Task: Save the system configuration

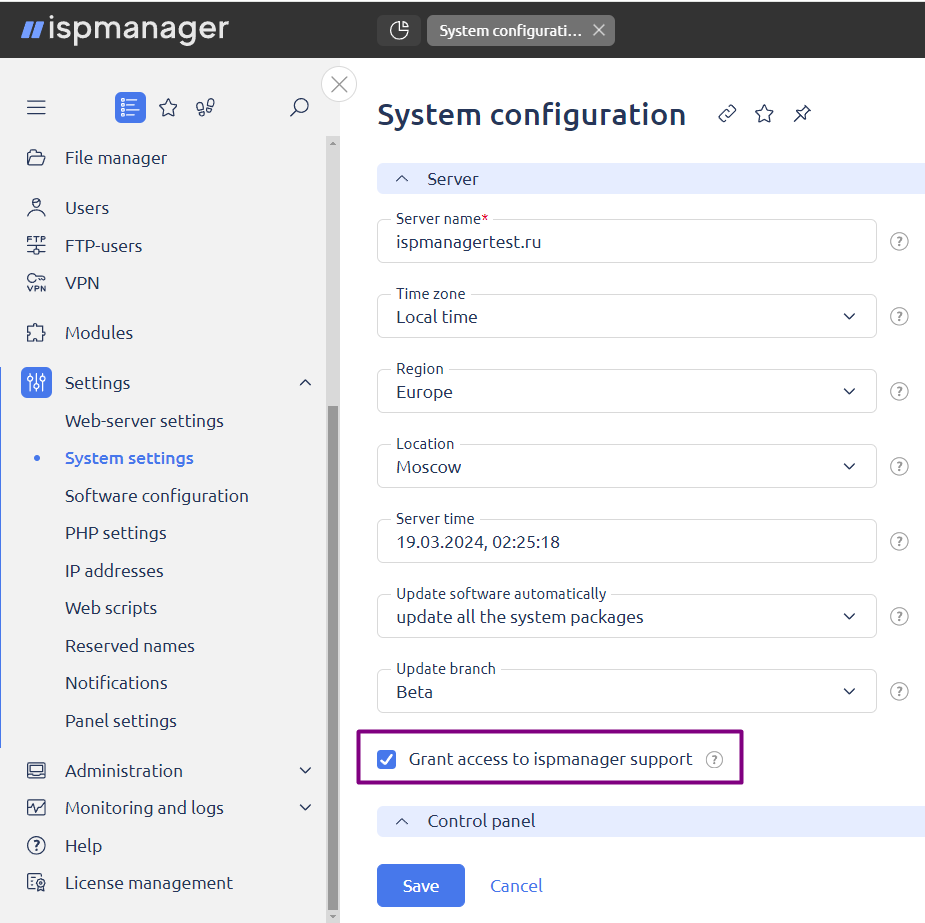Action: coord(421,885)
